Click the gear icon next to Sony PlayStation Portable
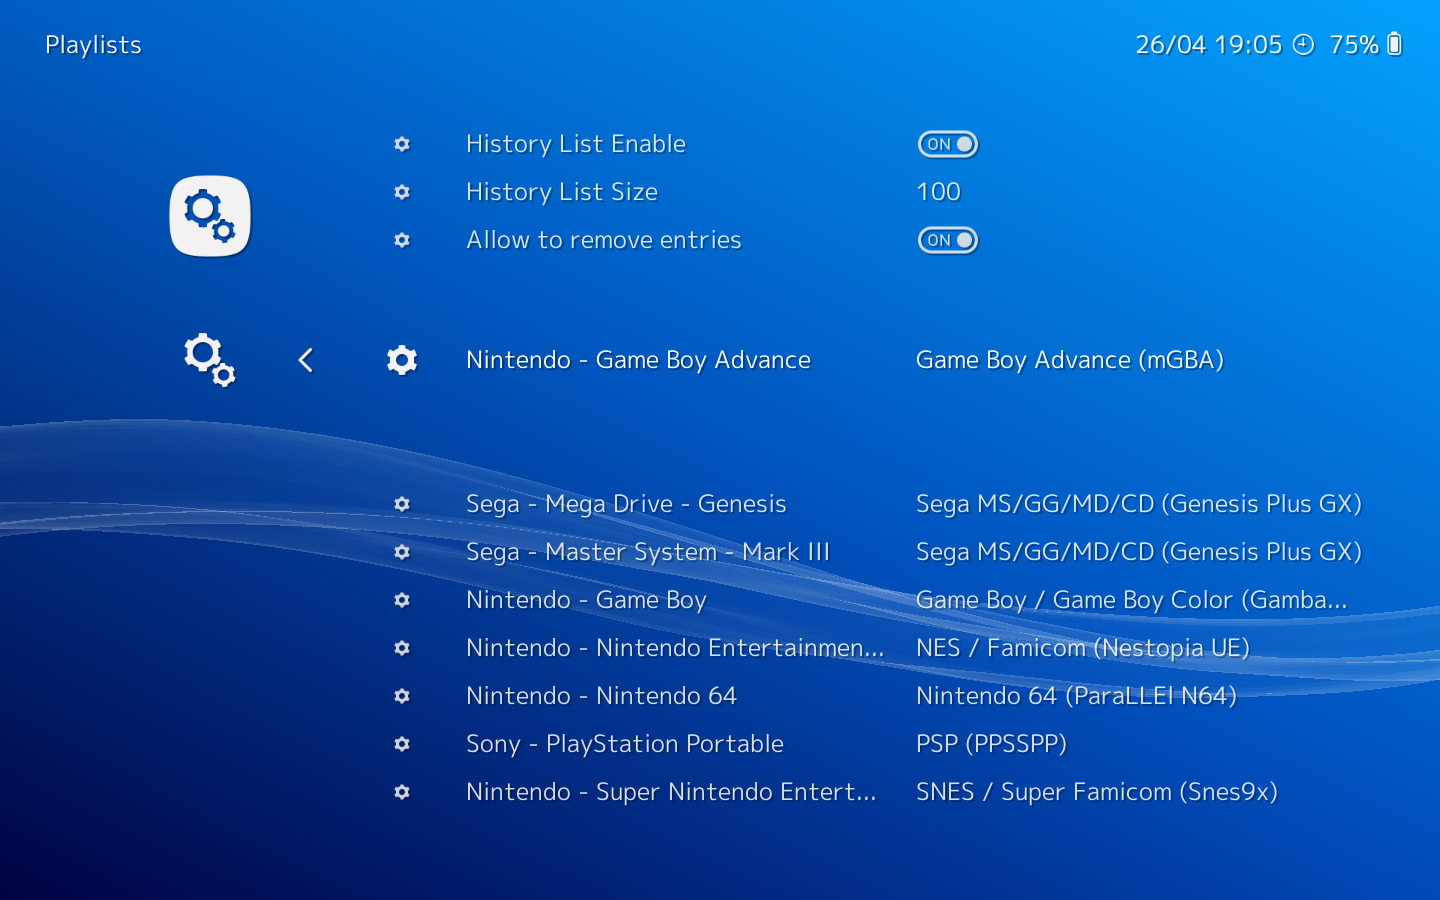This screenshot has height=900, width=1440. point(402,744)
